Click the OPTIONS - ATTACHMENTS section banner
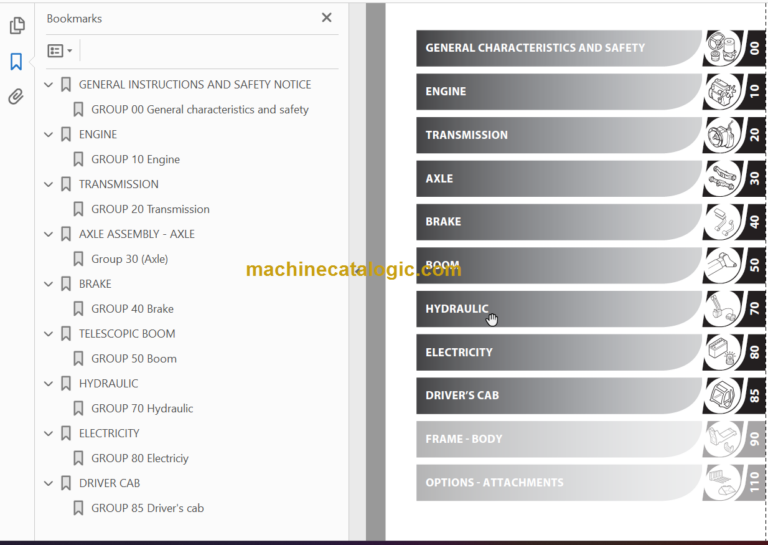This screenshot has height=545, width=768. (x=559, y=482)
